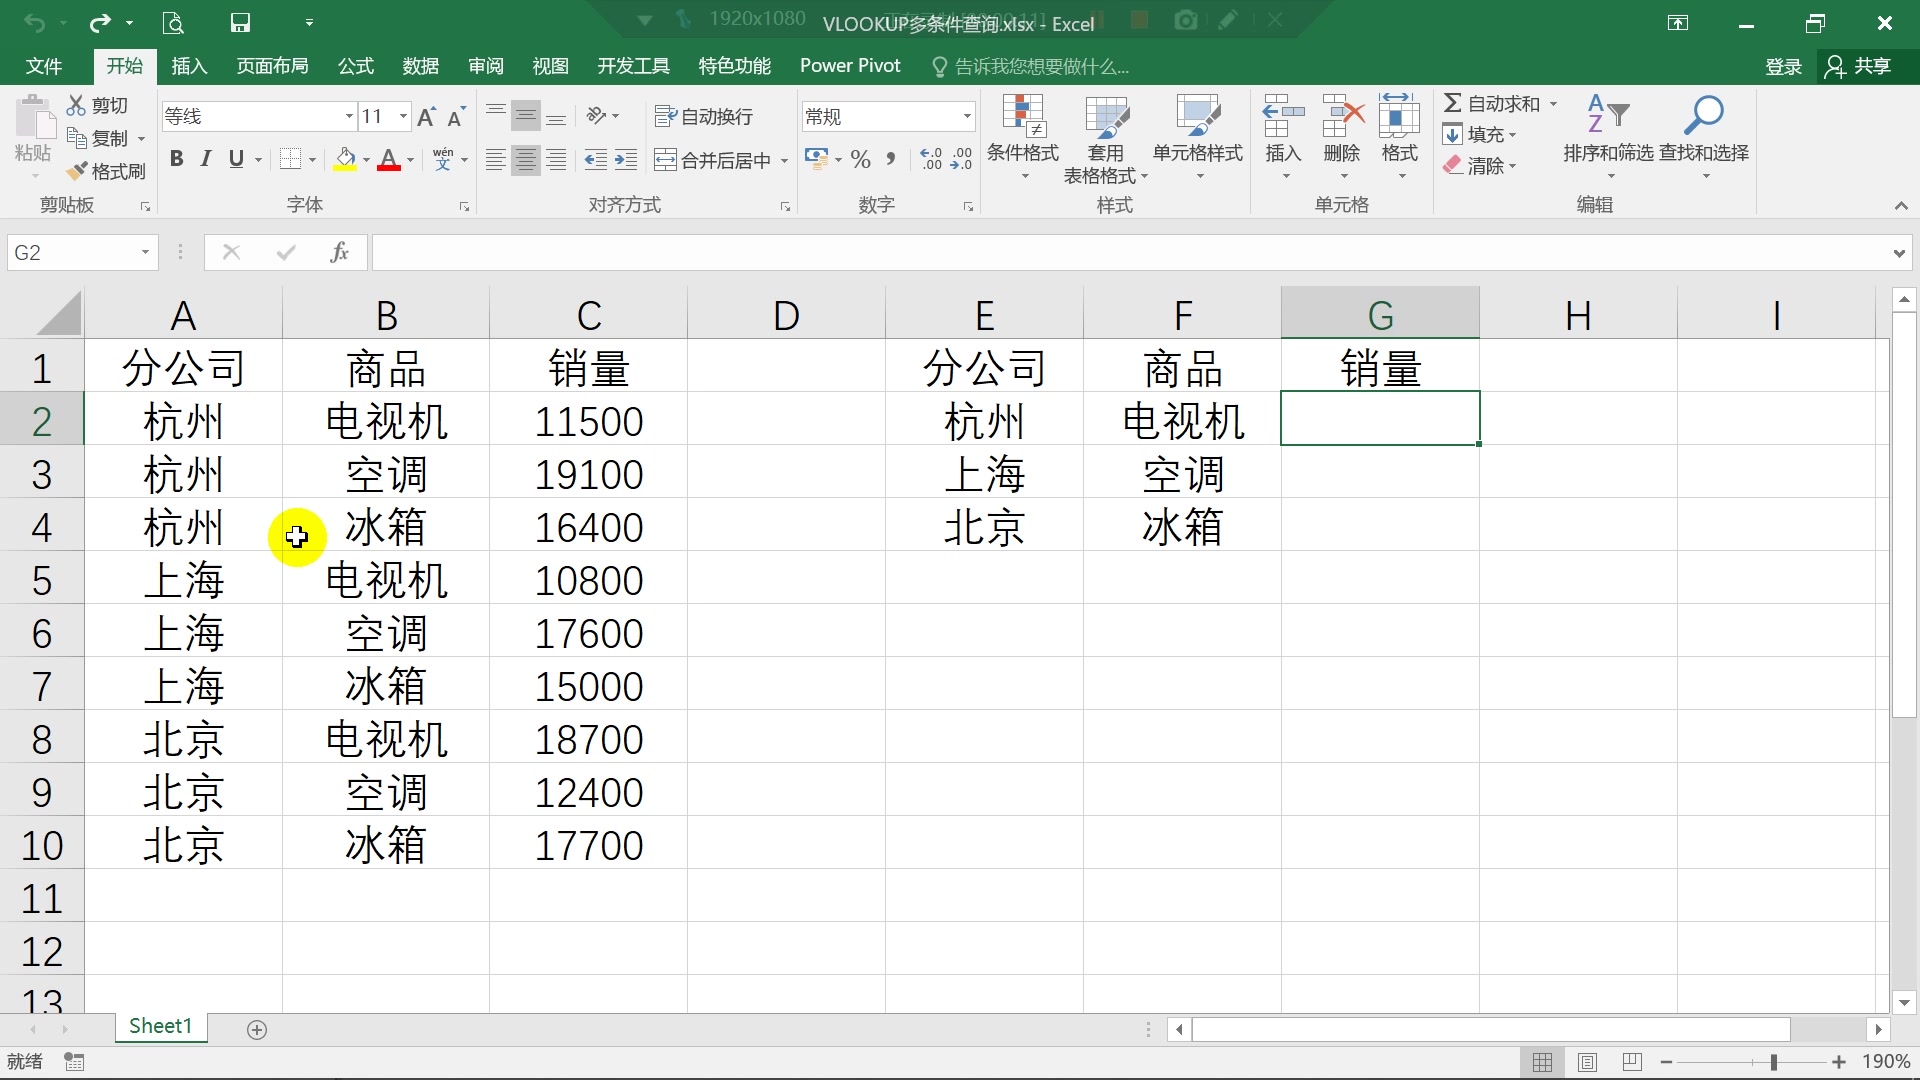The image size is (1920, 1080).
Task: Click the Format Painter brush icon
Action: click(77, 171)
